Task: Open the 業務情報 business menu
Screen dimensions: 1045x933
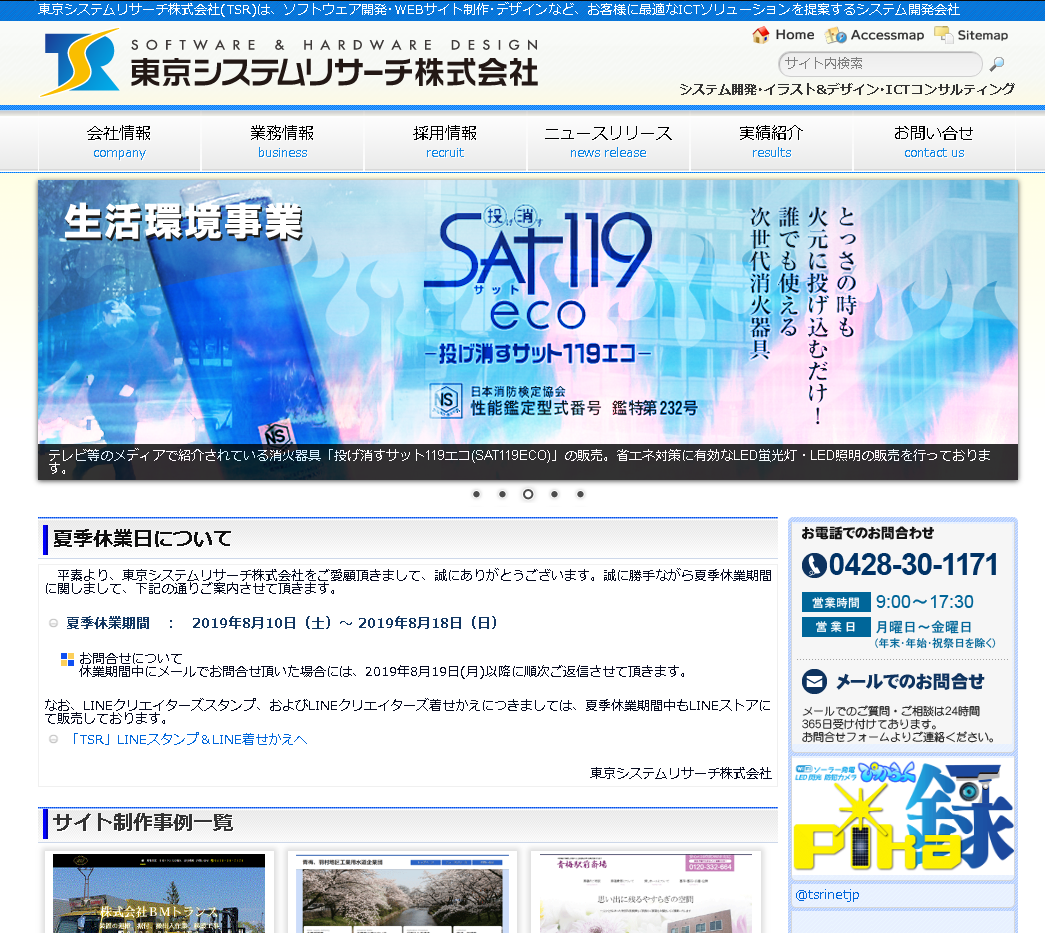Action: point(283,143)
